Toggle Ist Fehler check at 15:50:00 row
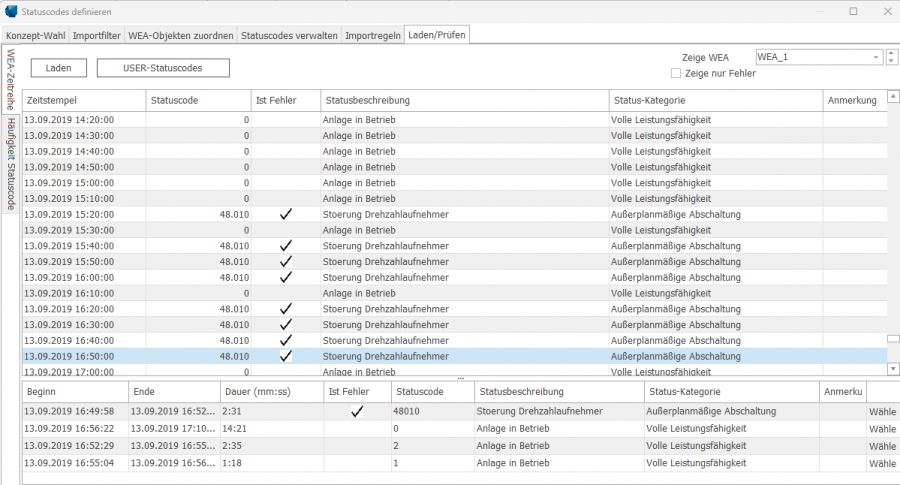 point(286,262)
